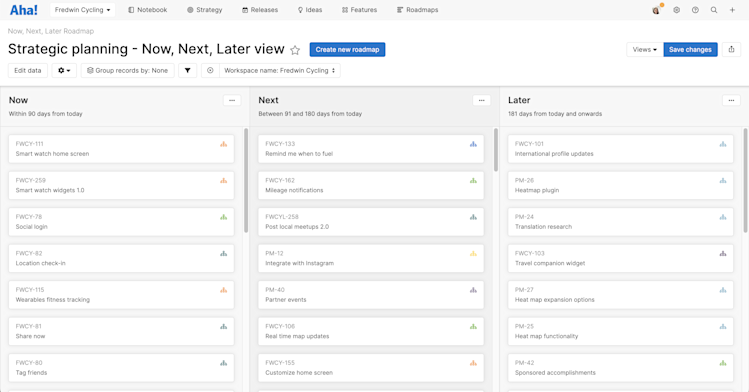Click the Aha! logo

(23, 10)
